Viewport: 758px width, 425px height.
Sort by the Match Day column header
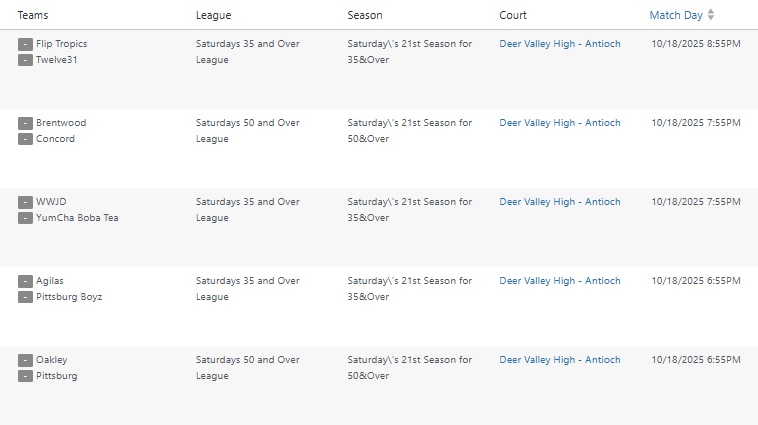pos(676,15)
